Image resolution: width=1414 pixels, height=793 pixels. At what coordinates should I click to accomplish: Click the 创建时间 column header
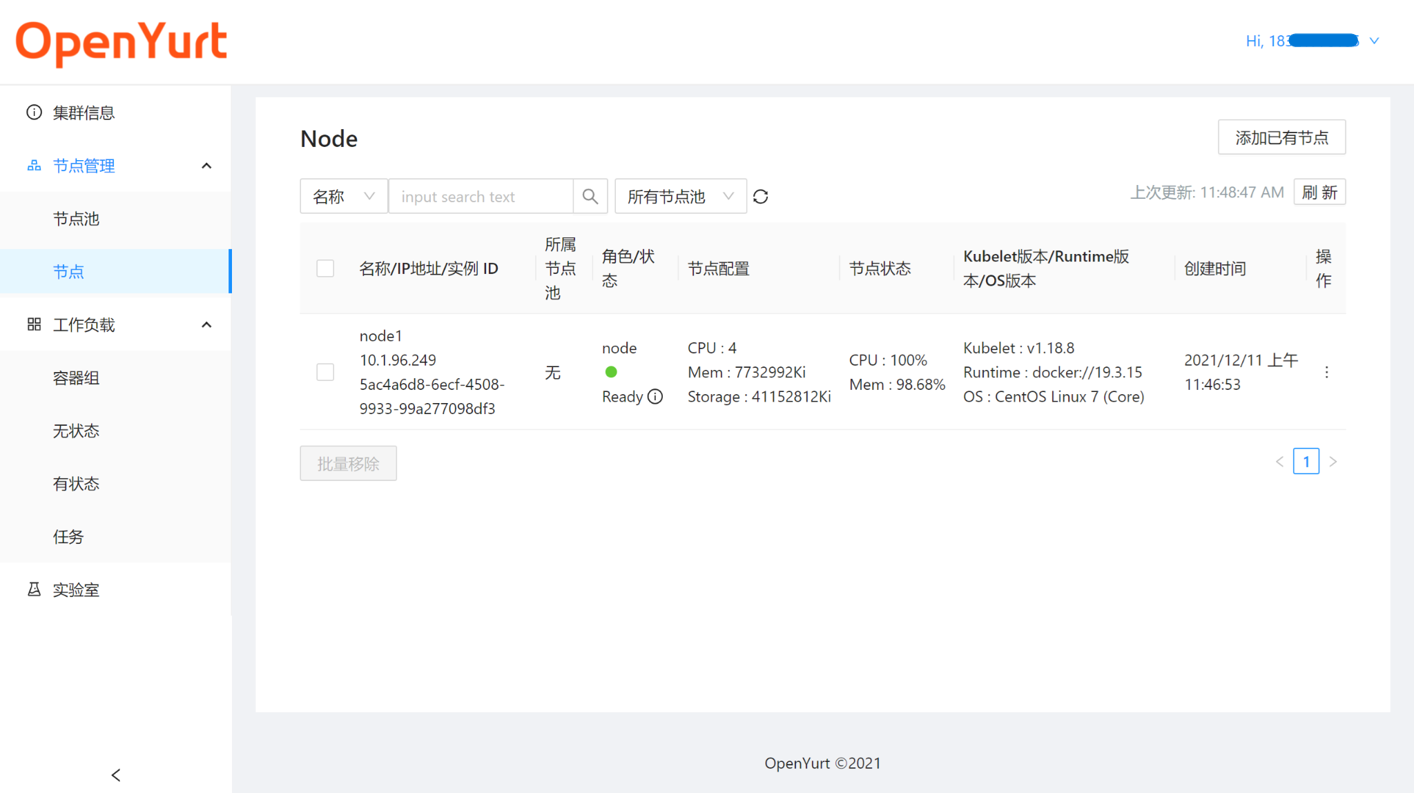[1215, 269]
